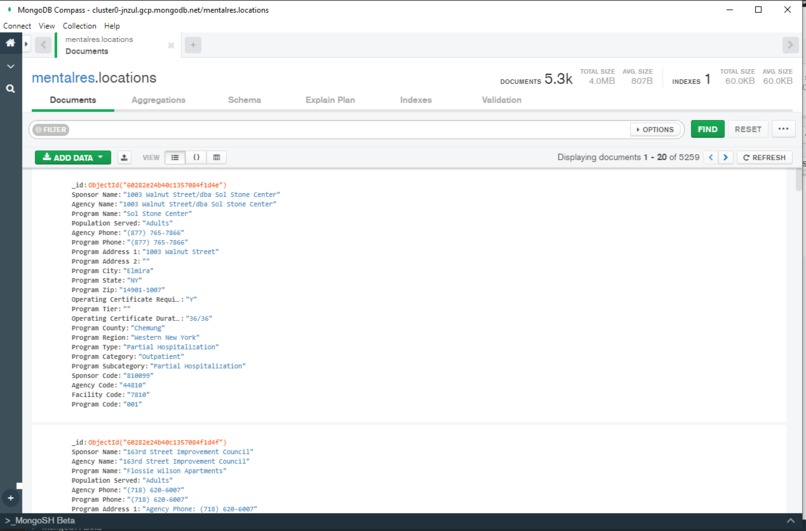Go to previous page of documents
This screenshot has height=531, width=806.
[x=711, y=157]
